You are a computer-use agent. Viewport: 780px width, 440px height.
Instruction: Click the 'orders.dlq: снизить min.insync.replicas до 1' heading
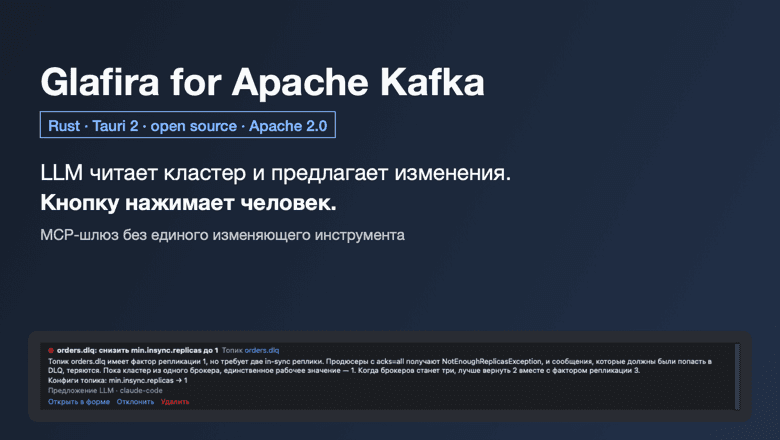[x=137, y=351]
